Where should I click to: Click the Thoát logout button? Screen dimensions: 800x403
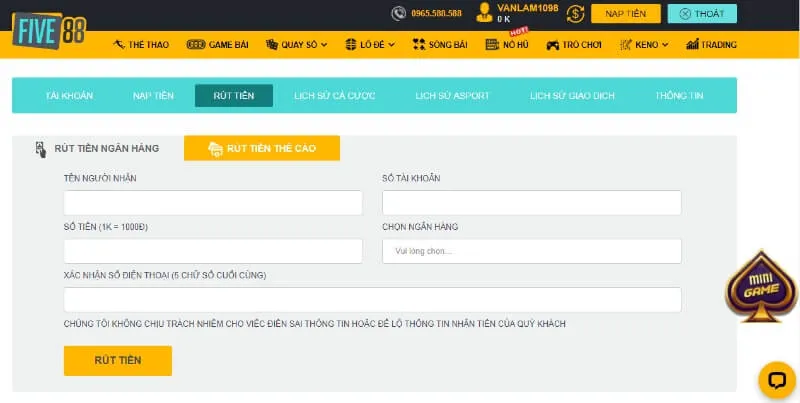(702, 14)
